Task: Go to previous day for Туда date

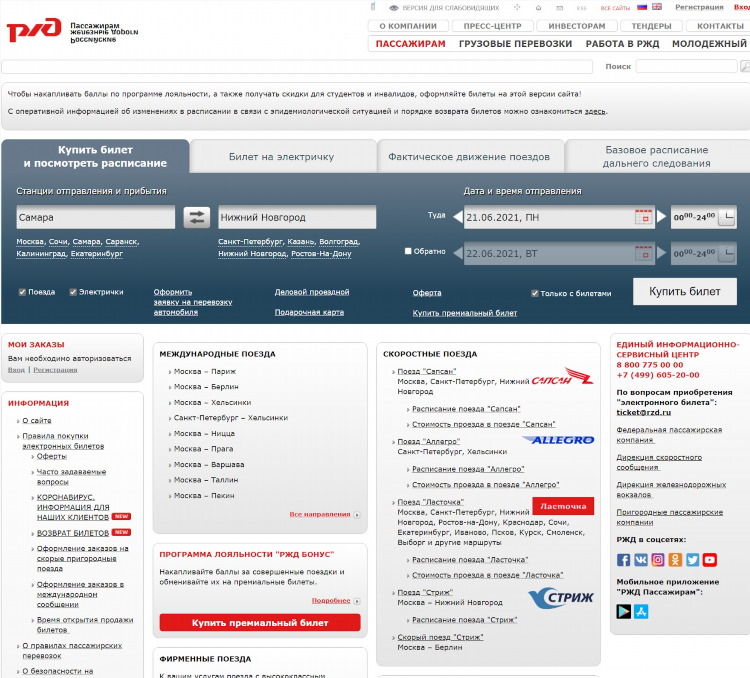Action: (x=458, y=217)
